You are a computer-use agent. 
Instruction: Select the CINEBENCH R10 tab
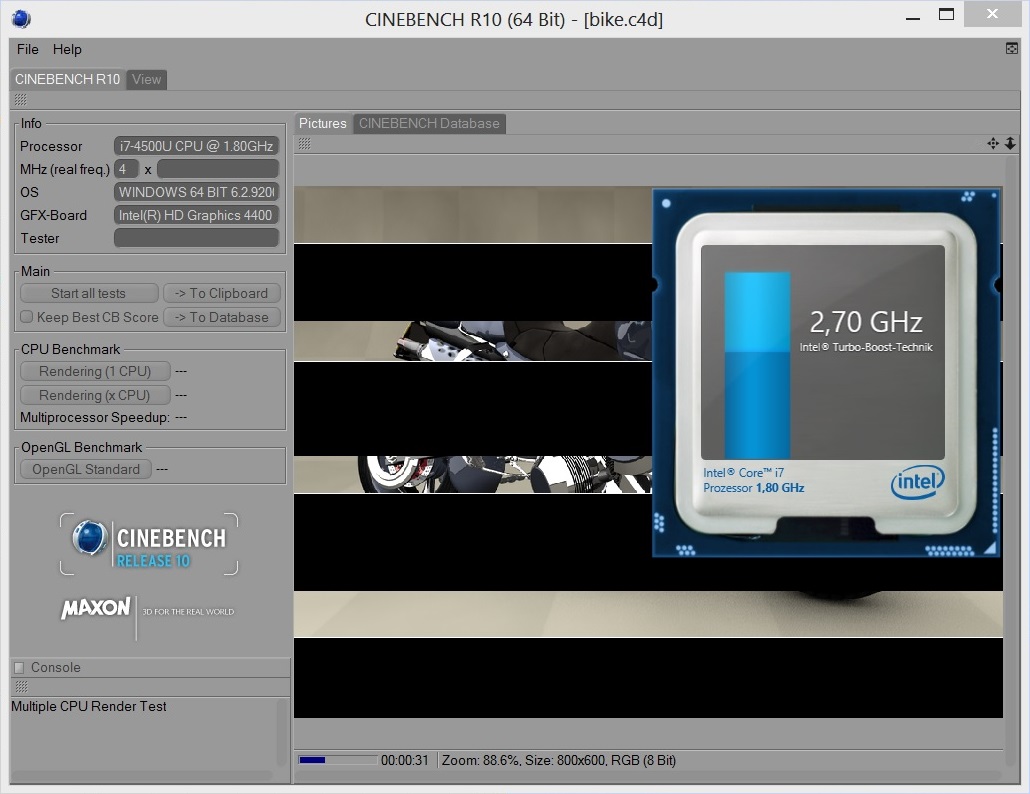67,79
